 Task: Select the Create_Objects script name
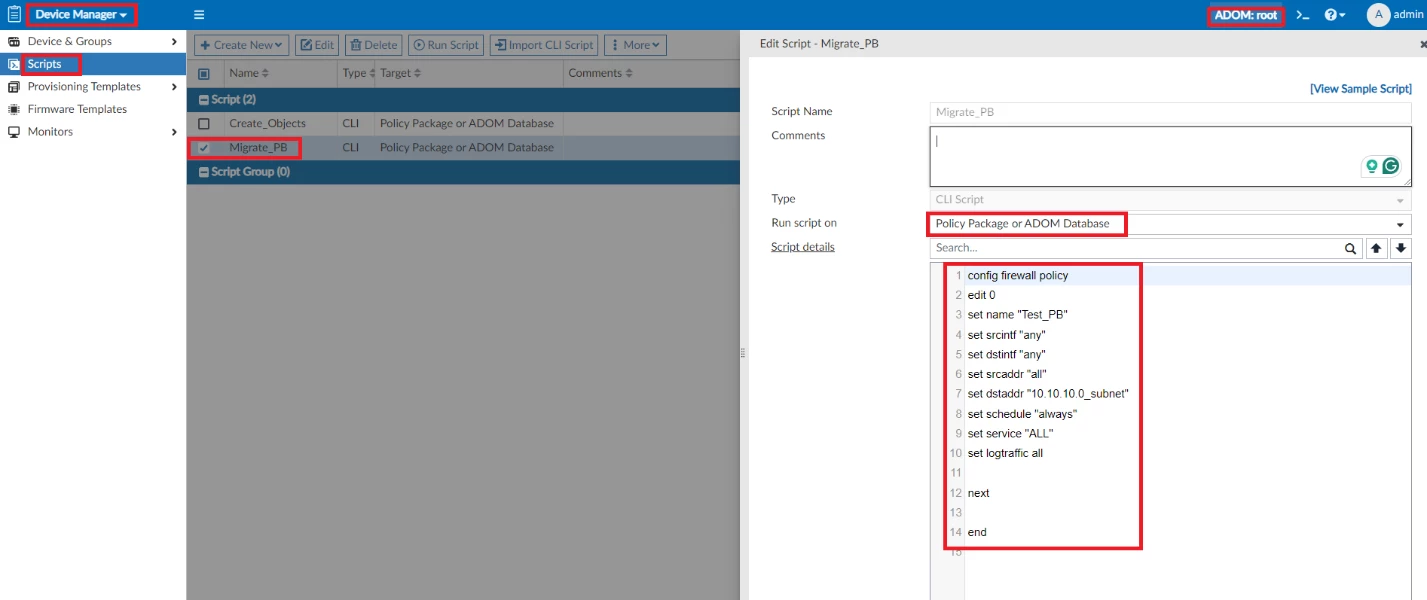click(x=267, y=124)
